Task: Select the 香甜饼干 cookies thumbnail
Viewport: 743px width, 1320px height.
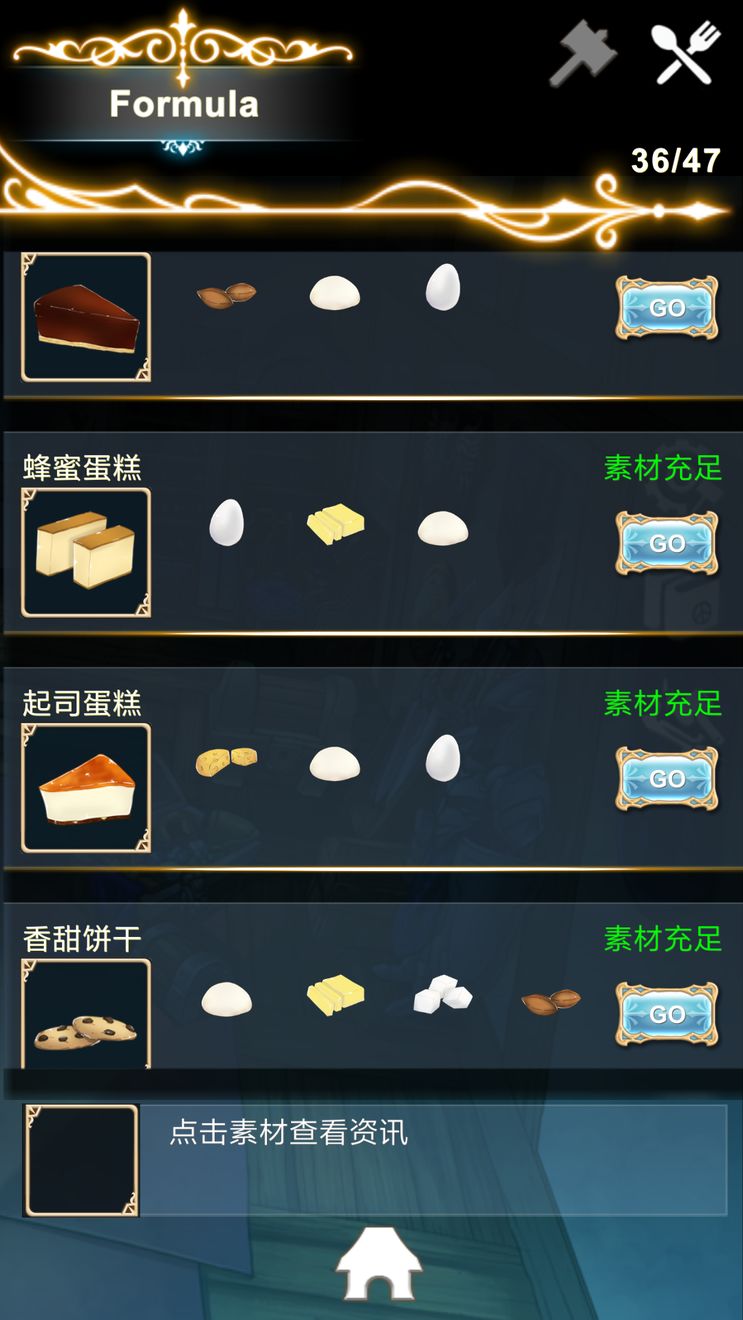Action: [x=86, y=1014]
